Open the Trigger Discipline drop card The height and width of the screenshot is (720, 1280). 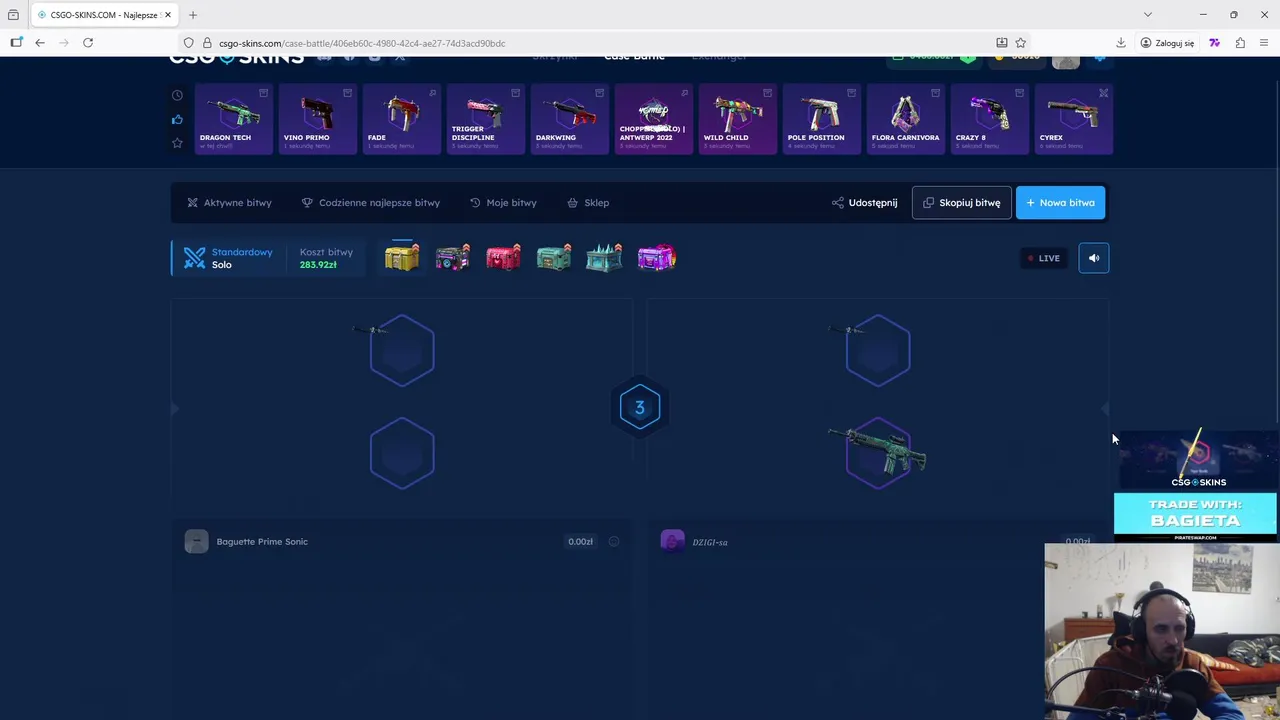486,119
